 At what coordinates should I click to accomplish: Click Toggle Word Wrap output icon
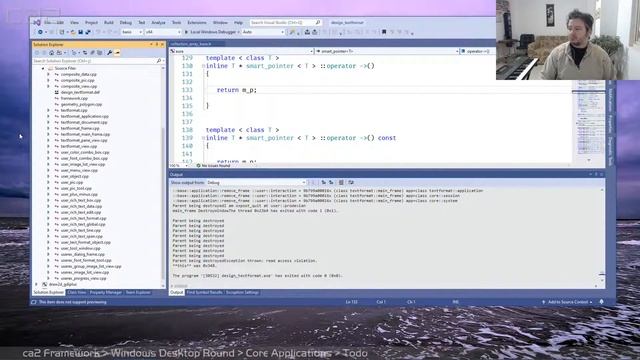coord(351,182)
